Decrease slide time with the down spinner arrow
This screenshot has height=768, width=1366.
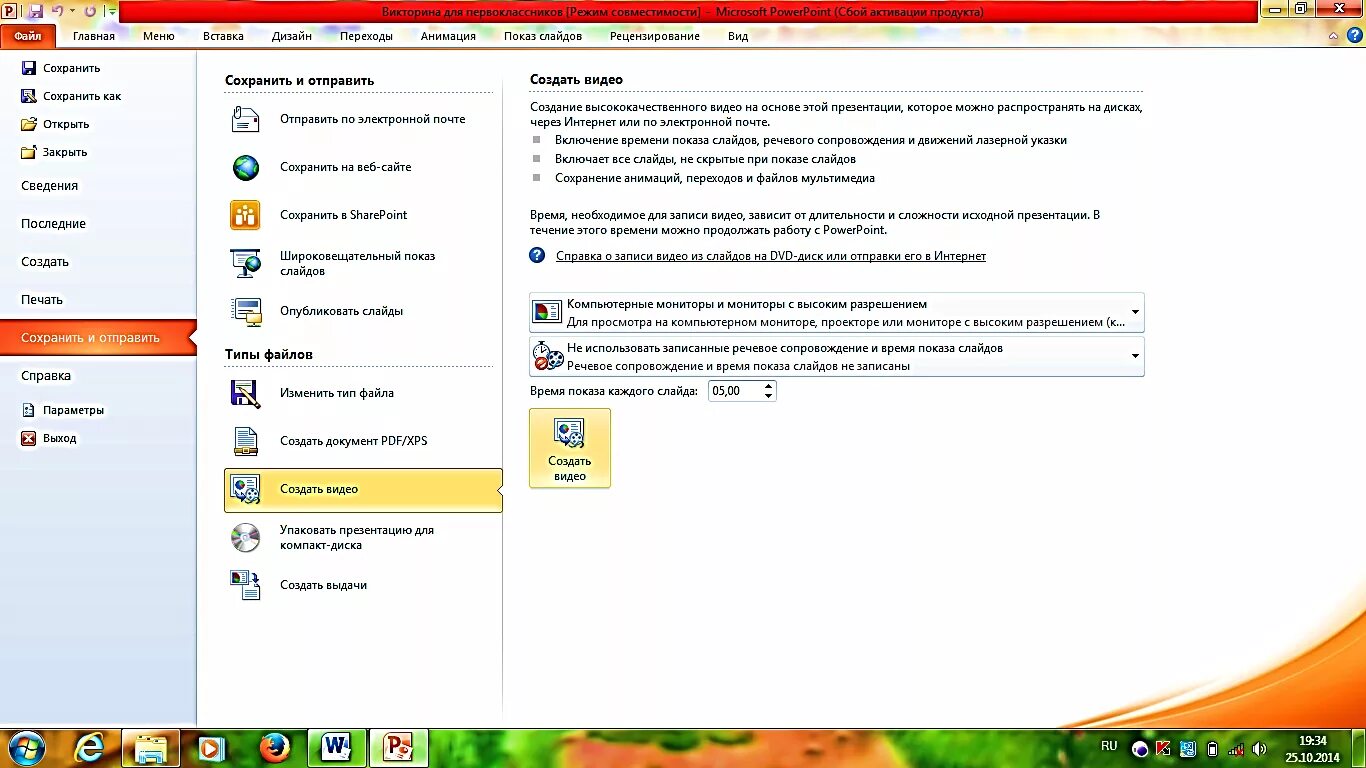coord(768,396)
